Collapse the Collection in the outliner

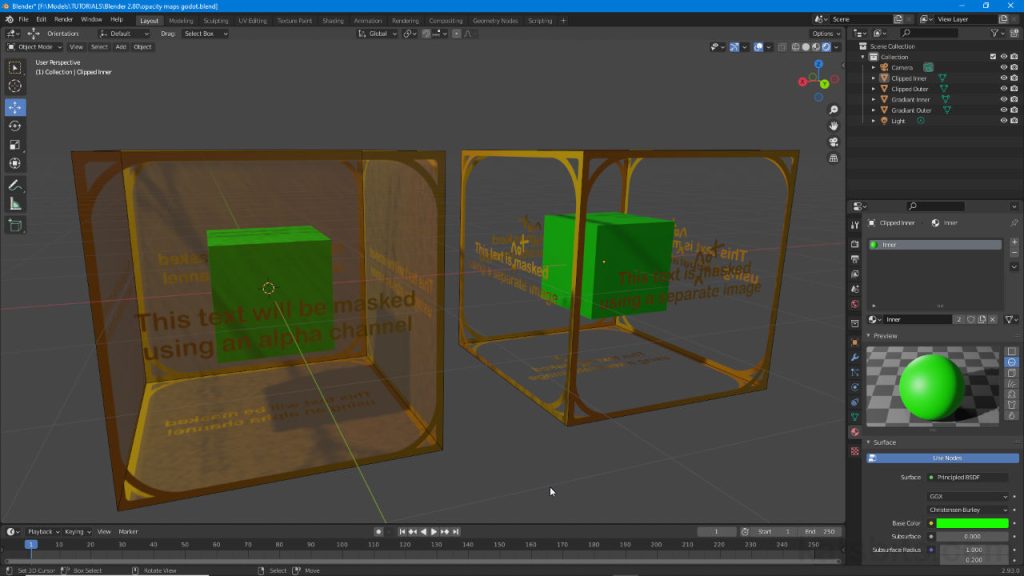862,56
